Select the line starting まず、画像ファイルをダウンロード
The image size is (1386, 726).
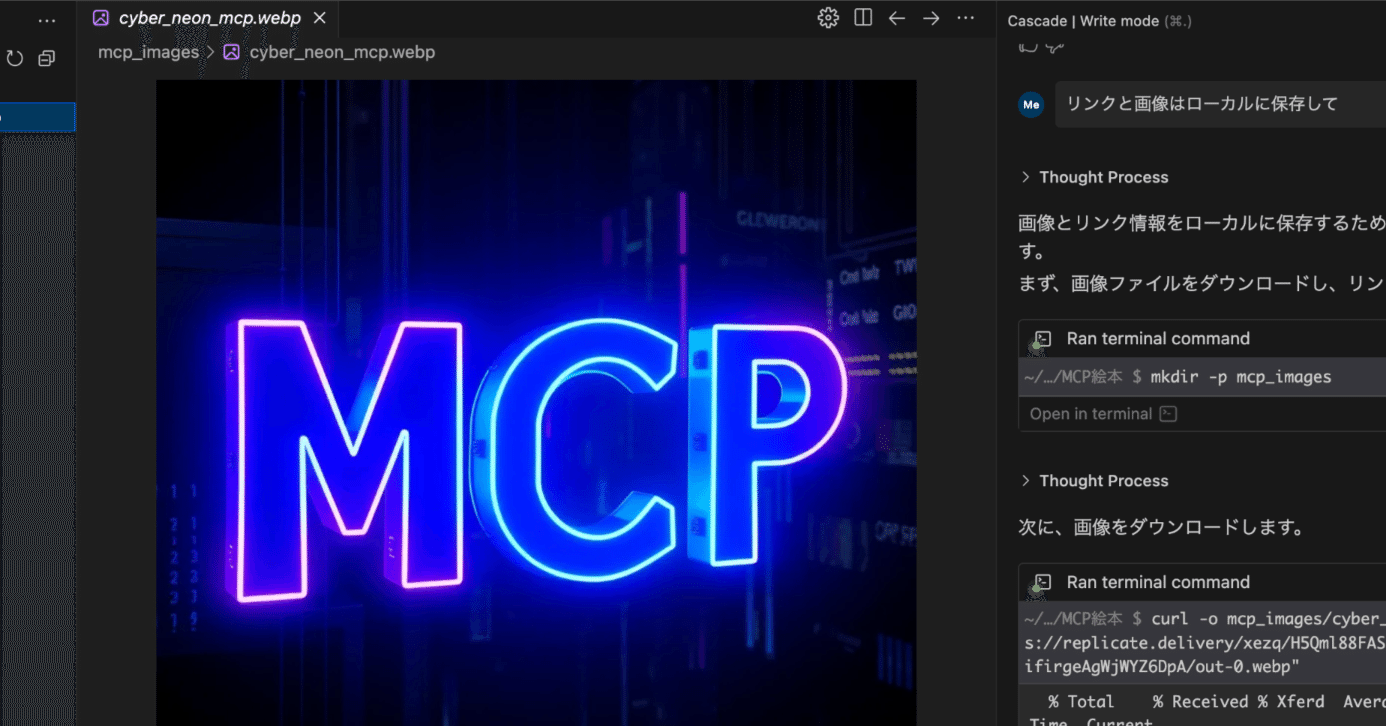pyautogui.click(x=1202, y=284)
